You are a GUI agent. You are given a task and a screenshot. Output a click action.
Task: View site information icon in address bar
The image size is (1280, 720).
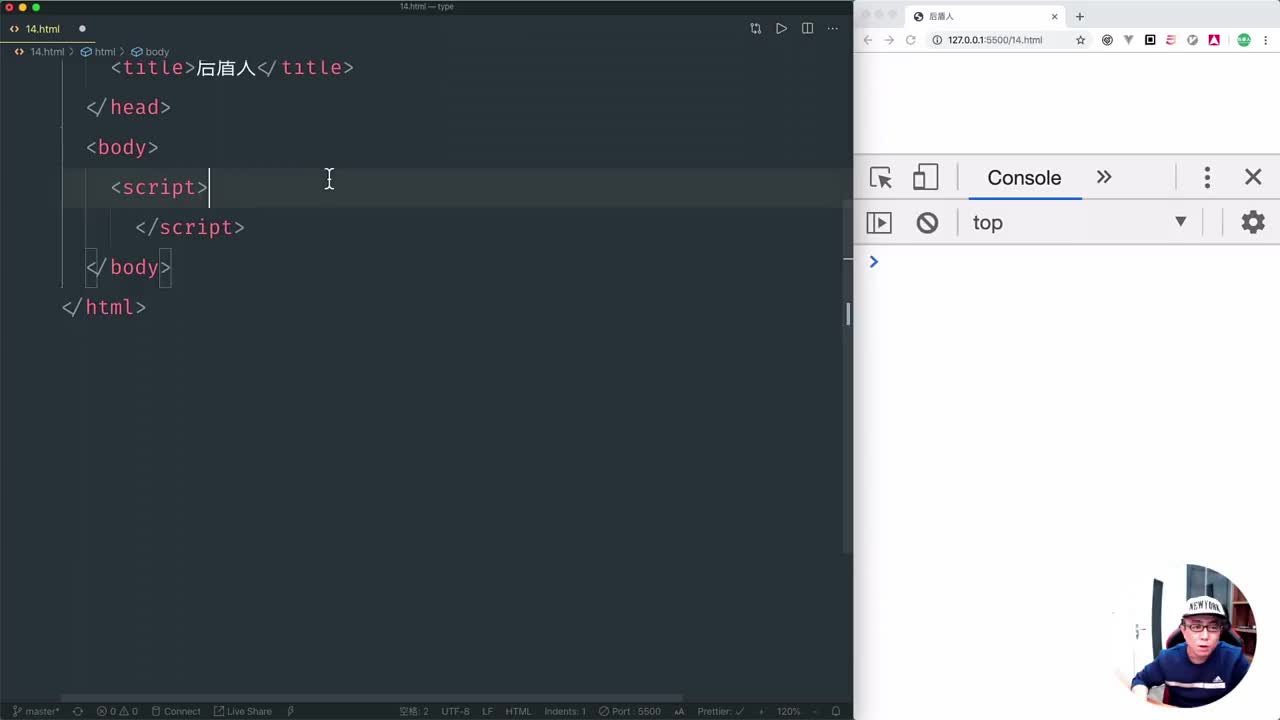click(x=937, y=40)
